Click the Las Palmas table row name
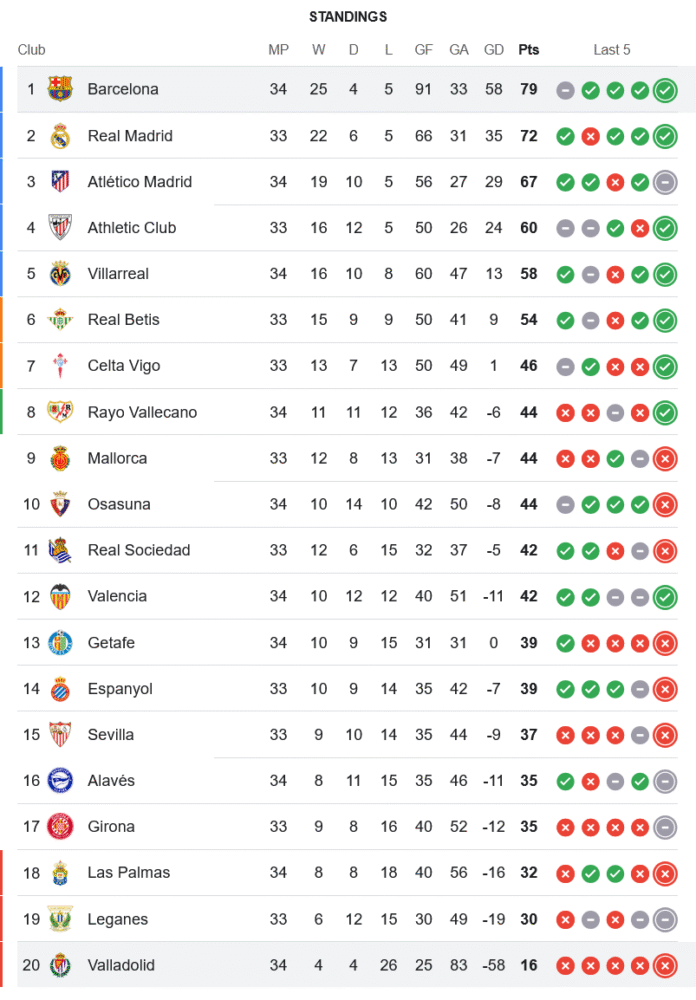 pyautogui.click(x=128, y=873)
